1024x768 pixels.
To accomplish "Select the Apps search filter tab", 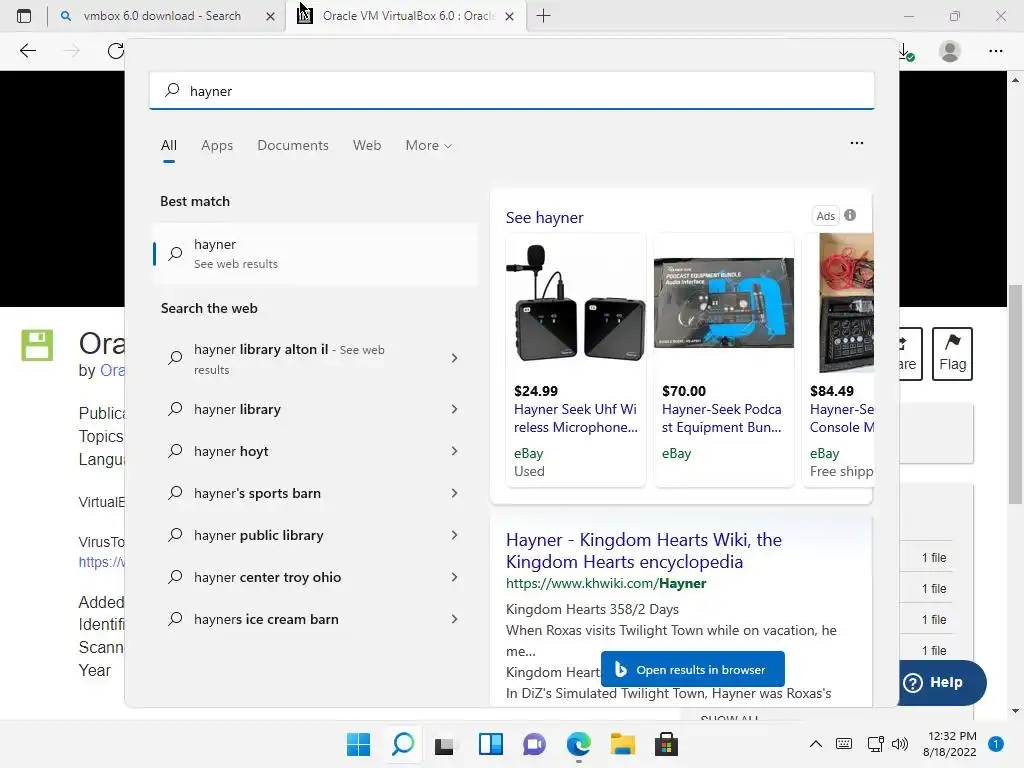I will 217,146.
